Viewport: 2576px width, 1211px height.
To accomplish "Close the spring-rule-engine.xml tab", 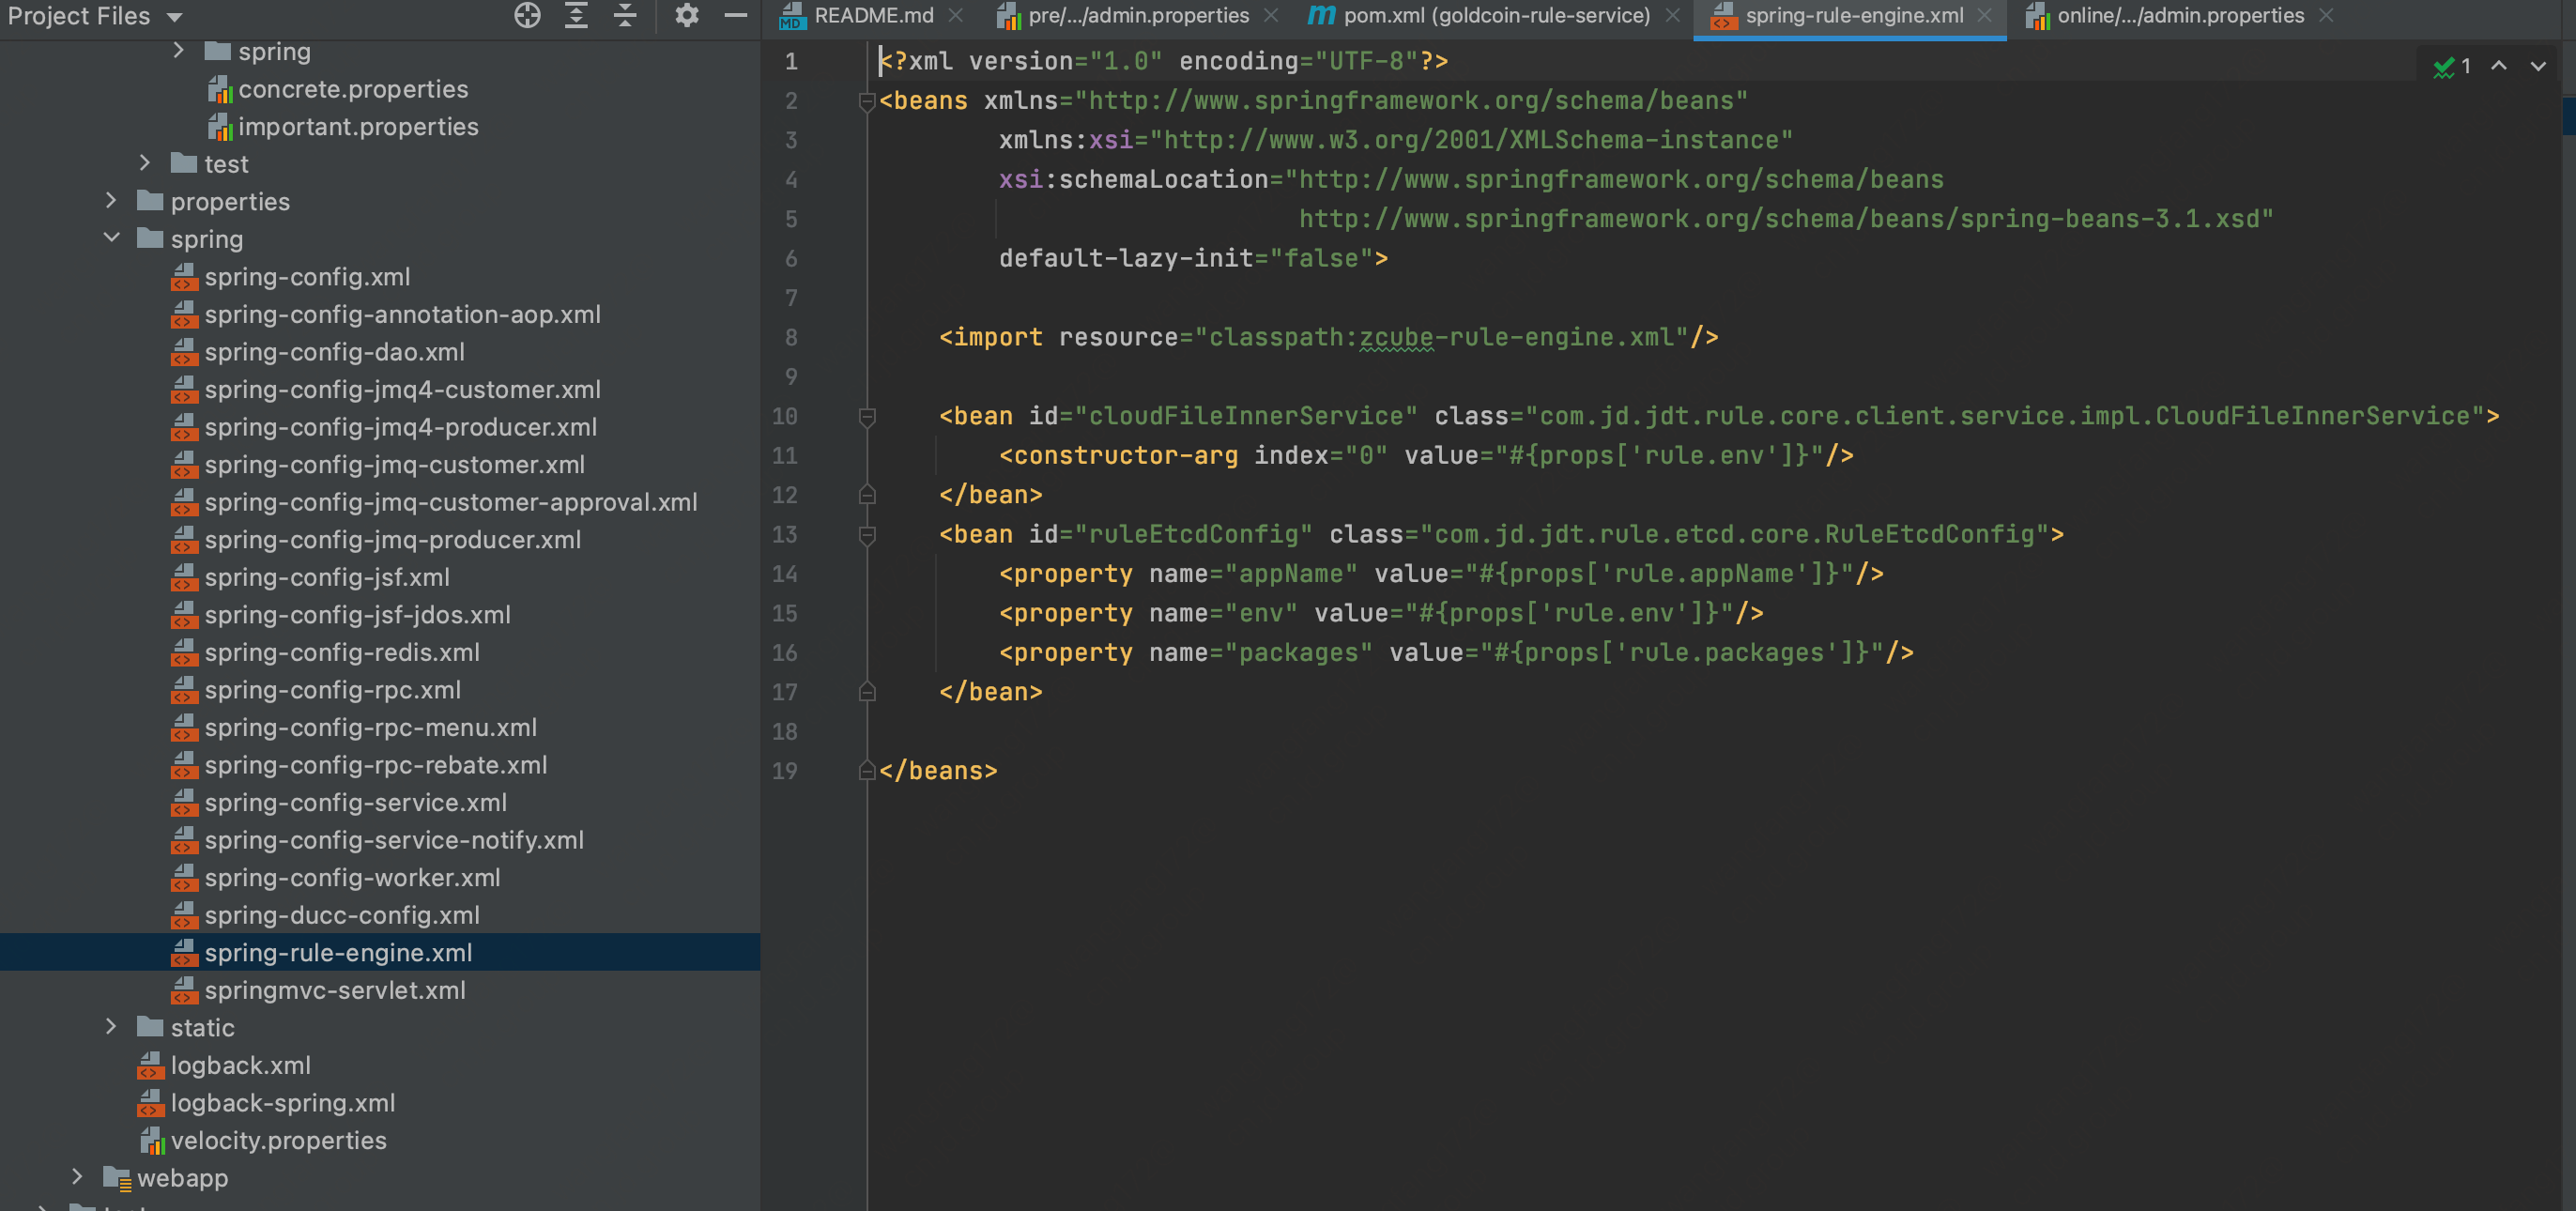I will [1985, 15].
